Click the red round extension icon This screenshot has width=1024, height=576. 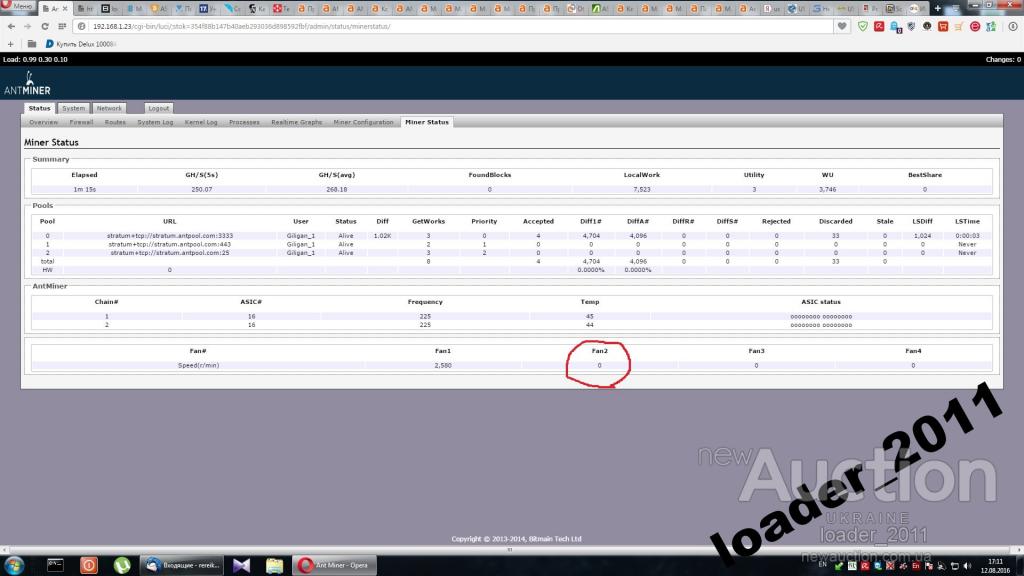[x=975, y=27]
